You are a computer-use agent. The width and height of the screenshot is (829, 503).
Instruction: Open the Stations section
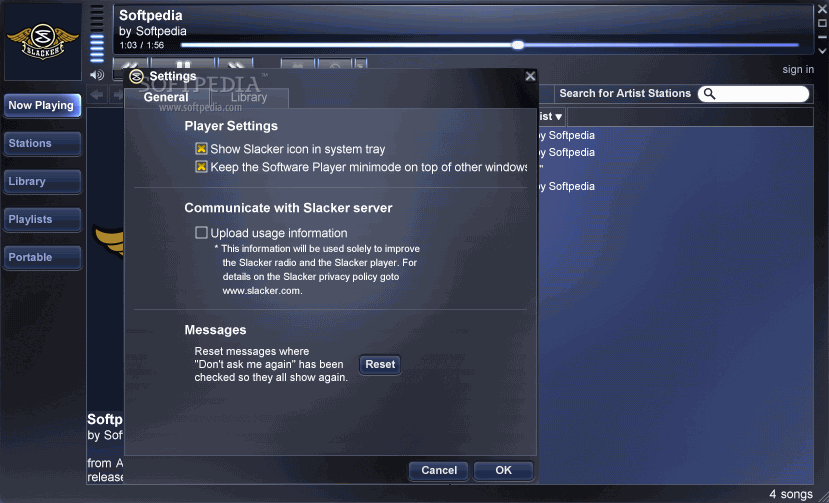pos(42,143)
